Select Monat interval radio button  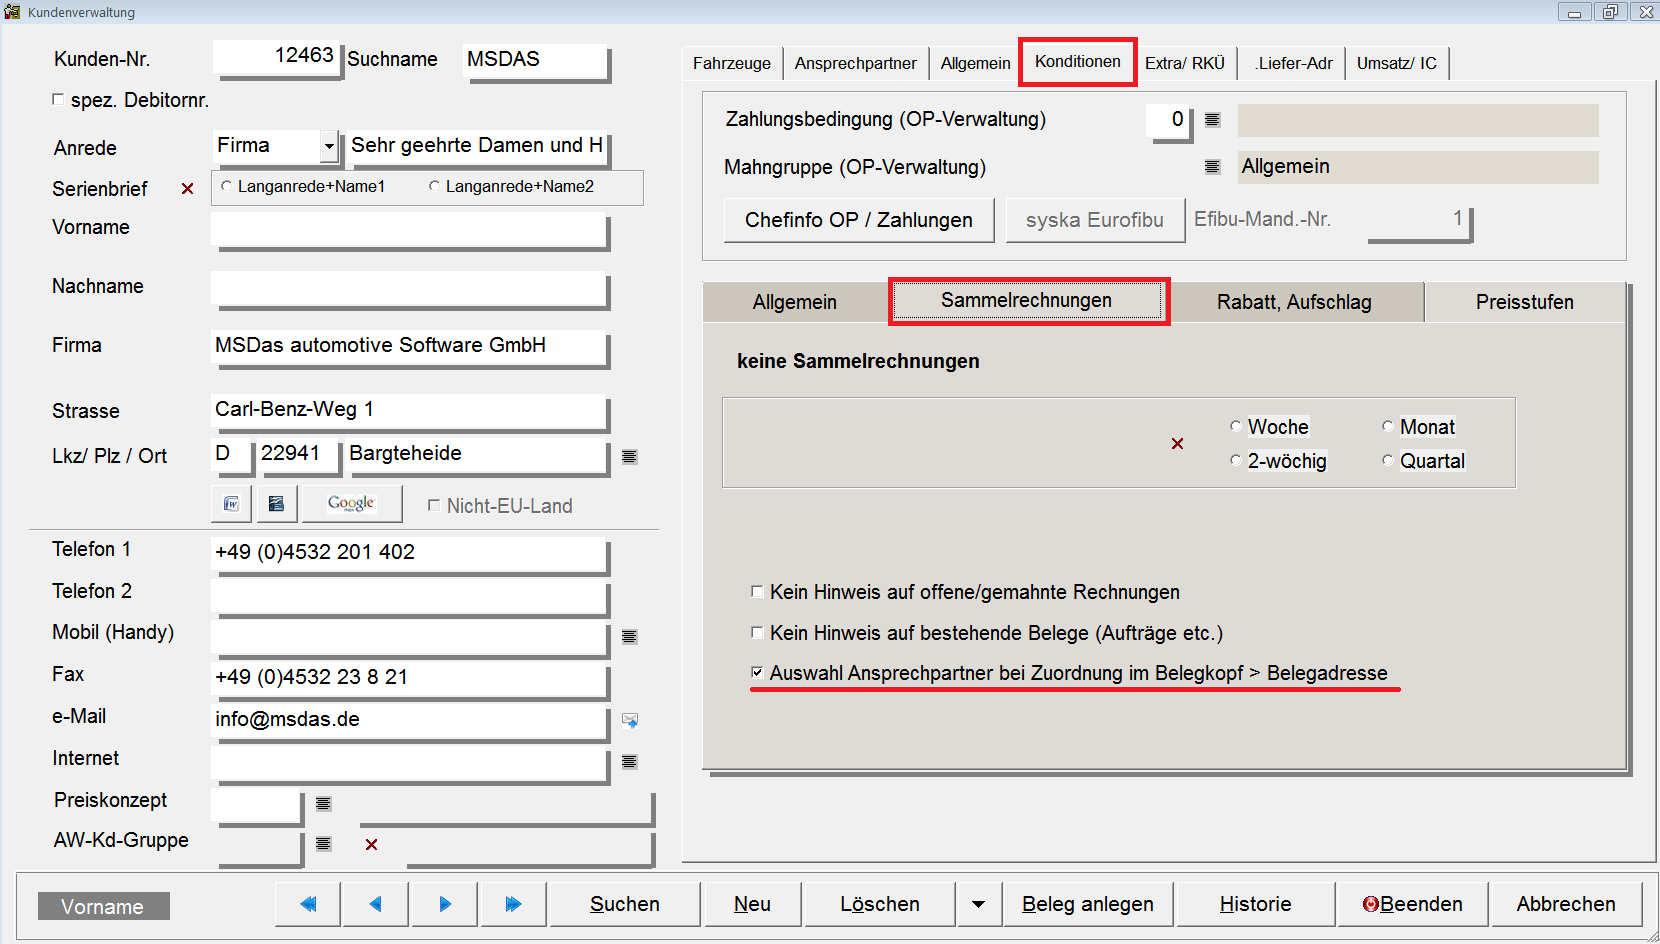(1388, 426)
